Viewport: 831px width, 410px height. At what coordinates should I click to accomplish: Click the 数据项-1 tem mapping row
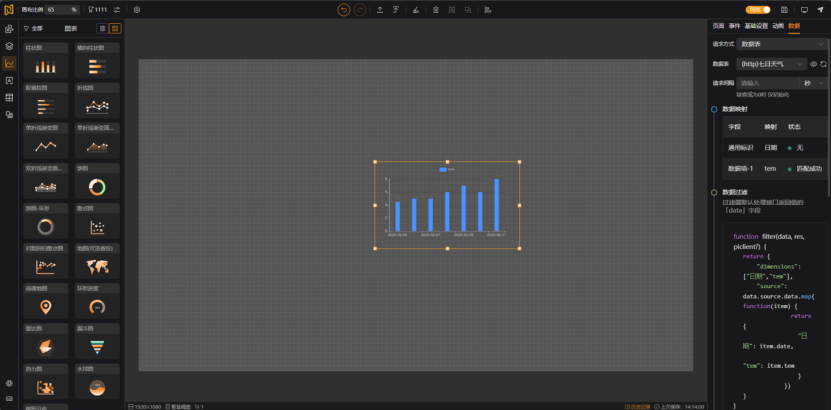775,169
